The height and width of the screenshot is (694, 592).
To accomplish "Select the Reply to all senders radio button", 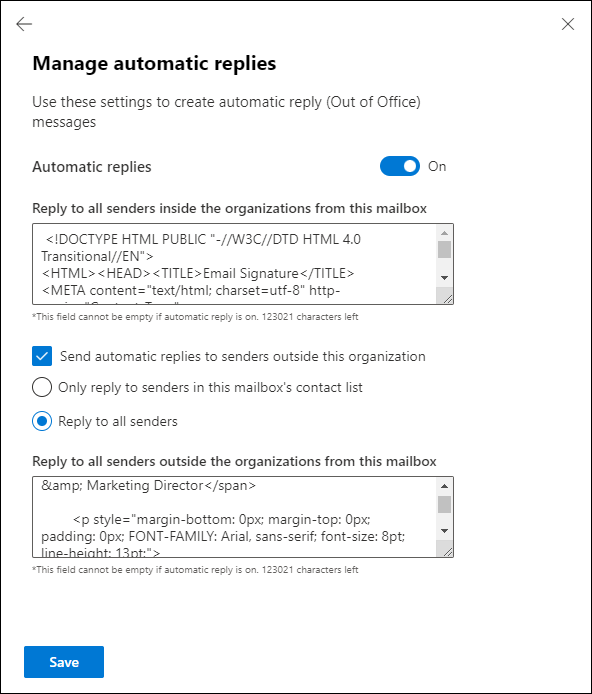I will tap(42, 421).
